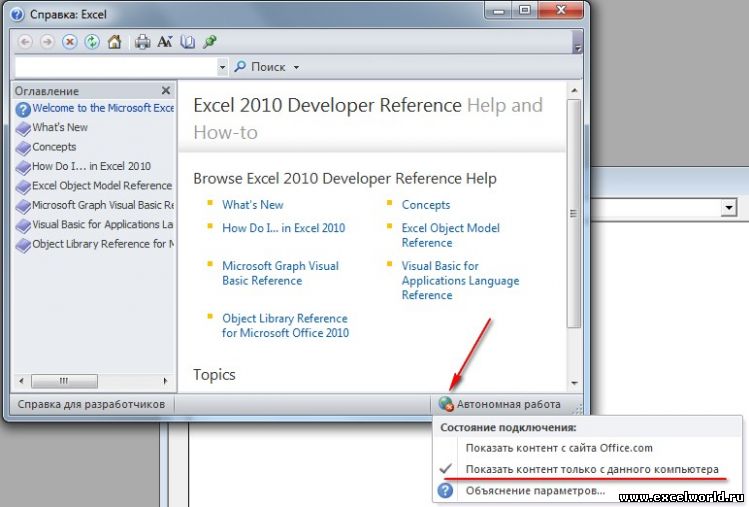Click the Change Font Size icon

(165, 42)
